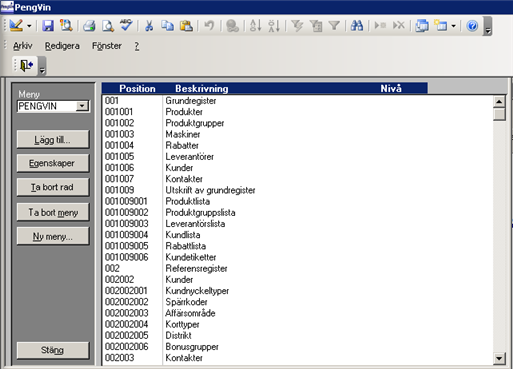Click the list scrollbar up arrow
This screenshot has width=513, height=369.
pyautogui.click(x=499, y=102)
